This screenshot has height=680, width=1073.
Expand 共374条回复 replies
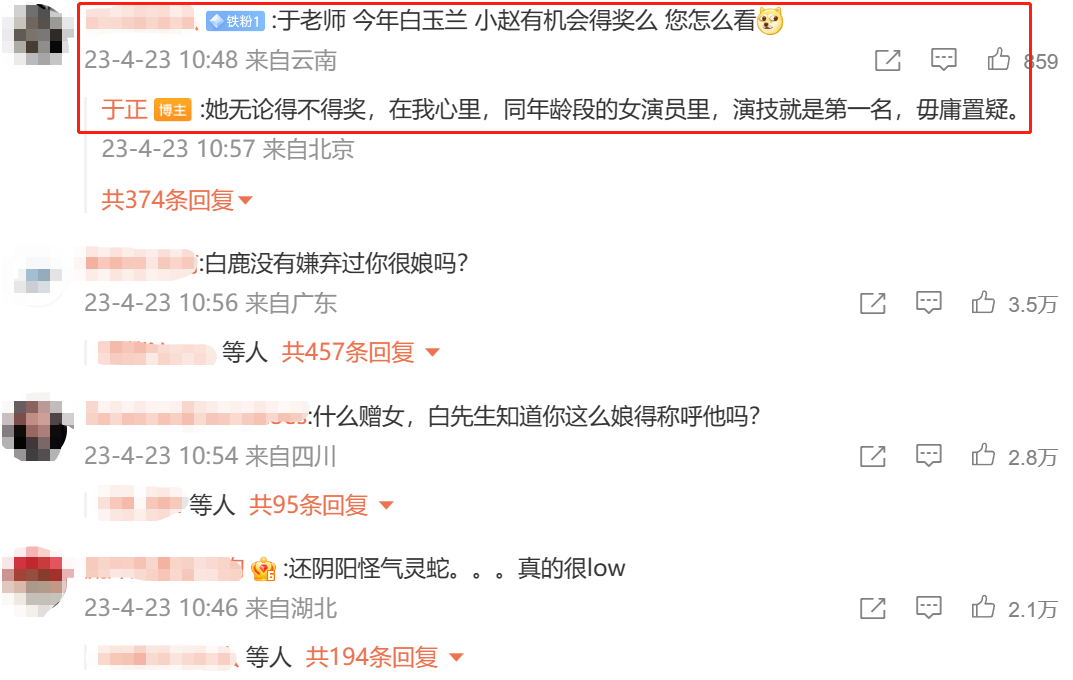click(177, 200)
